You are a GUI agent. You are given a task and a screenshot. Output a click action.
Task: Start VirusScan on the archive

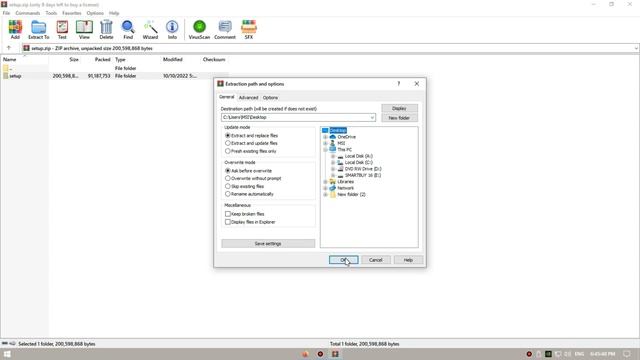pos(199,29)
